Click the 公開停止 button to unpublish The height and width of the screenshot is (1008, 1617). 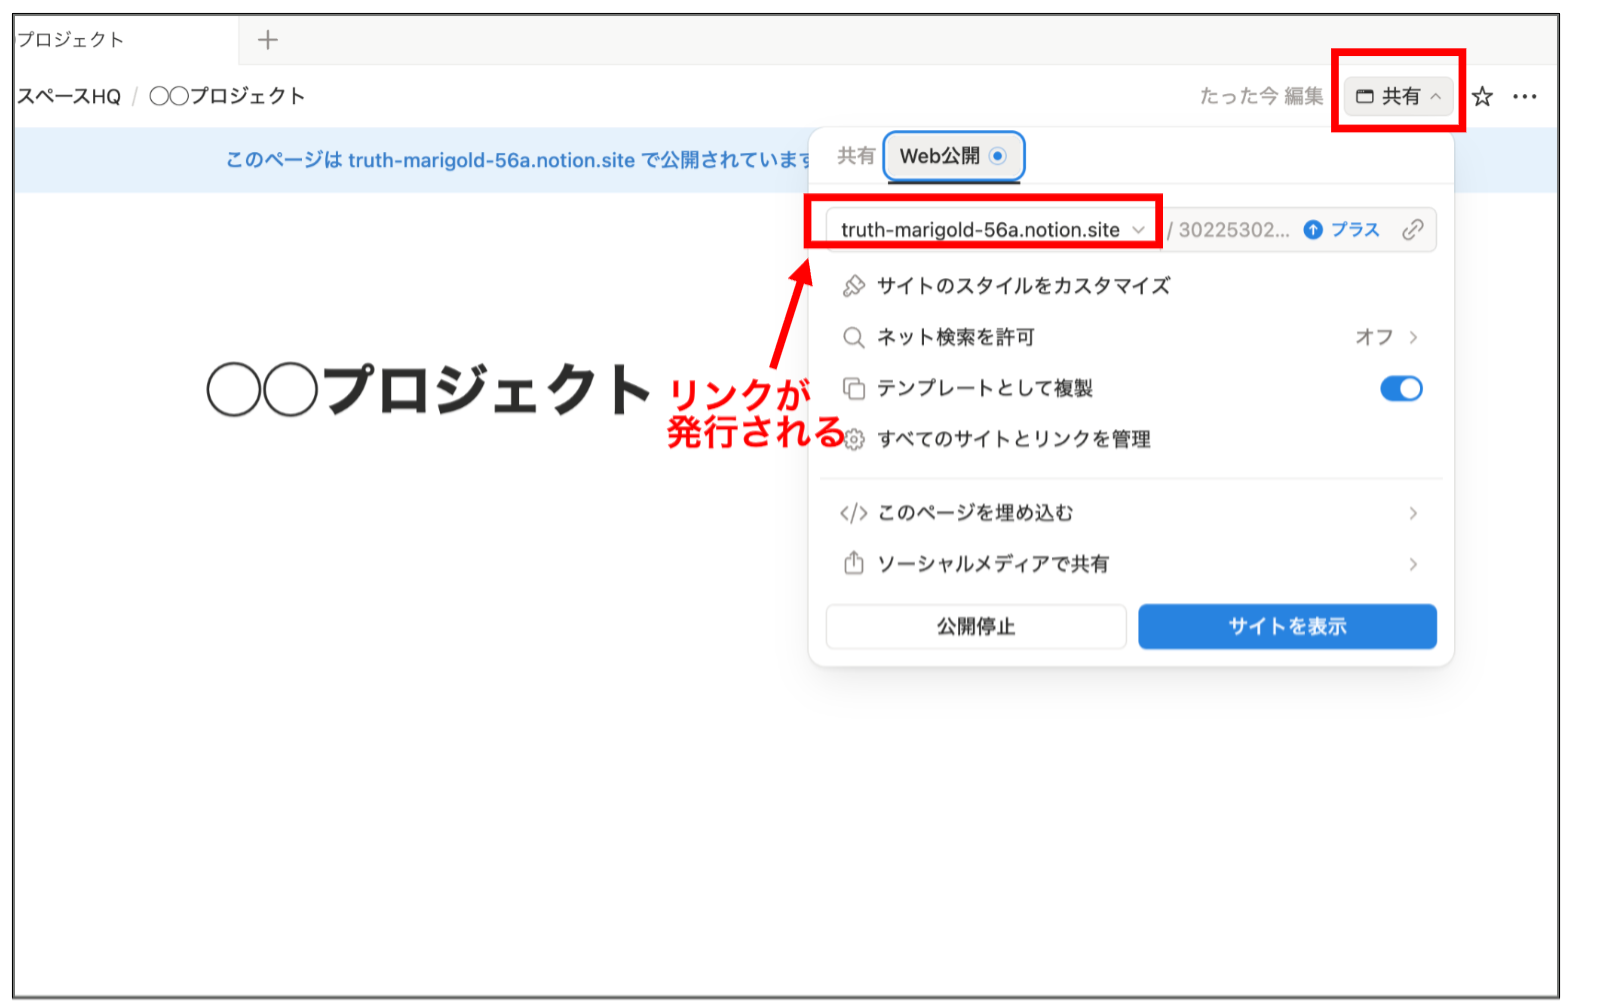(975, 627)
